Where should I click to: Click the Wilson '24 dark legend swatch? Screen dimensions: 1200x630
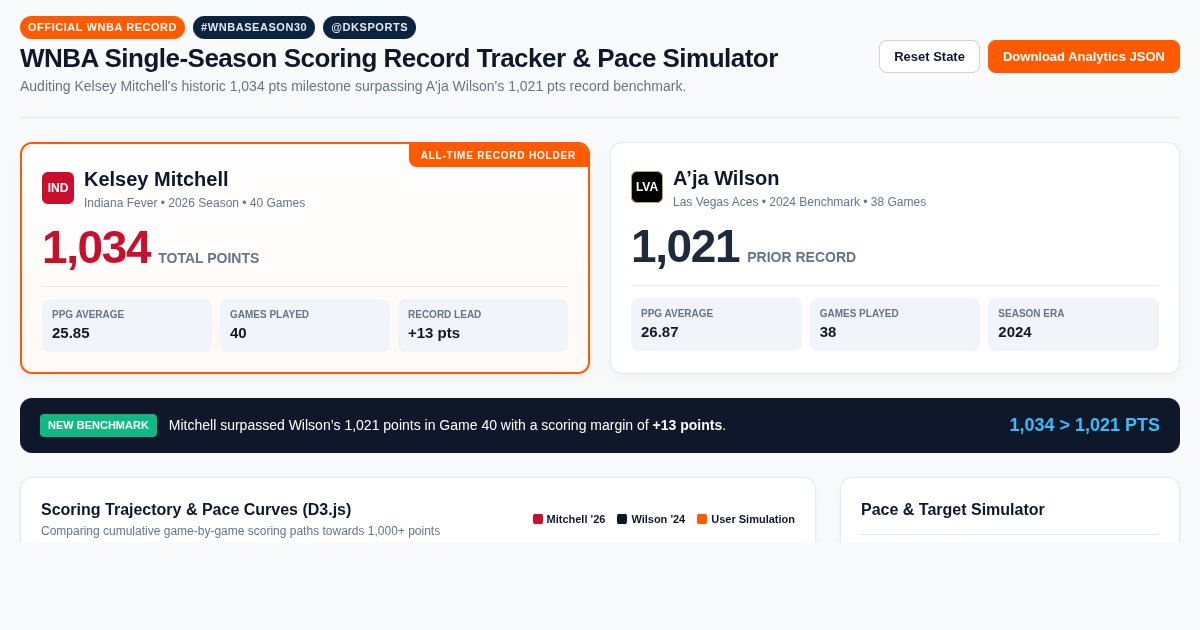click(x=622, y=519)
